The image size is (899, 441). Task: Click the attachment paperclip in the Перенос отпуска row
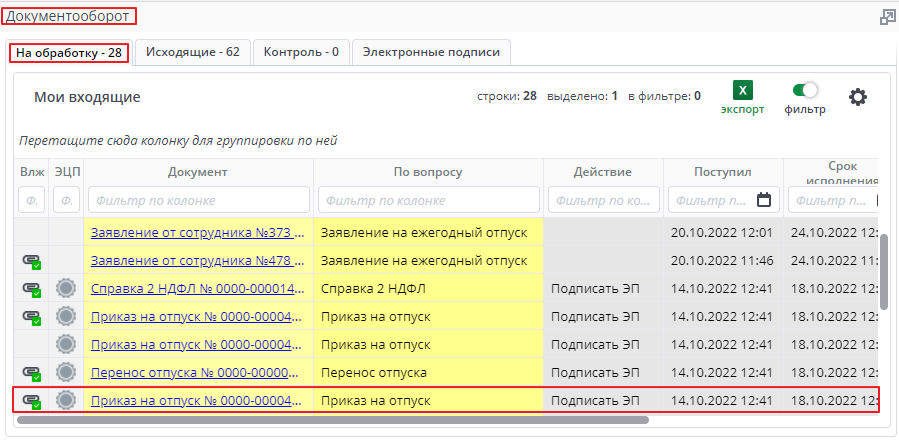[x=32, y=373]
